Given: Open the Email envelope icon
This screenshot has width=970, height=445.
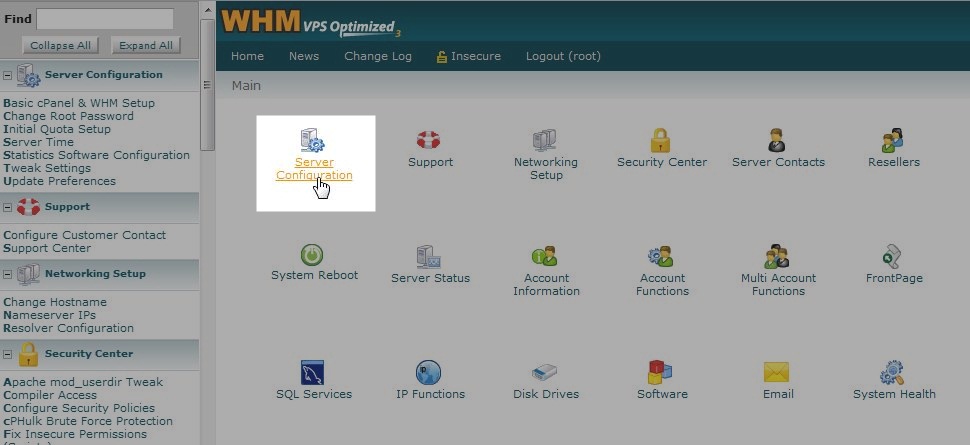Looking at the screenshot, I should tap(776, 372).
